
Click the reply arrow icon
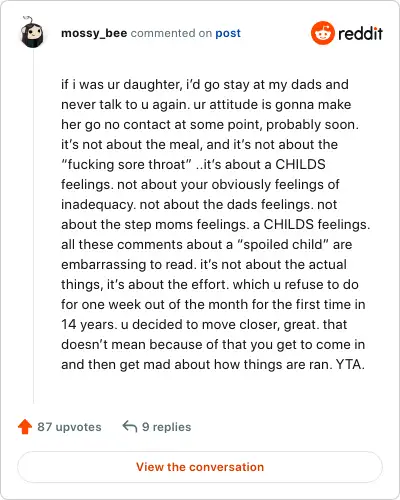pos(130,426)
